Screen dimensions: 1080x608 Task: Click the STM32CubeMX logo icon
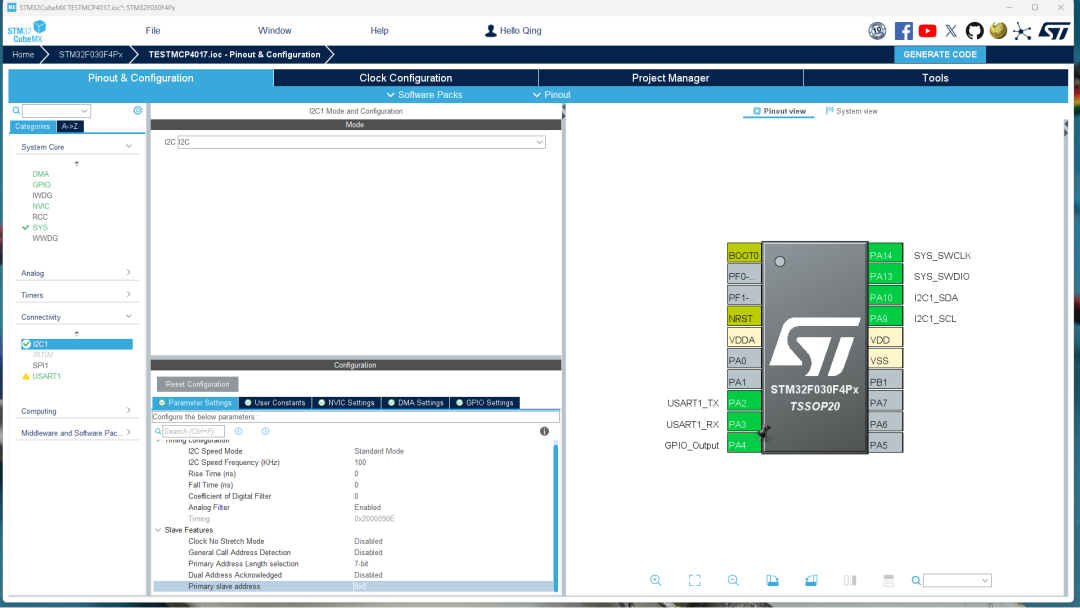27,31
